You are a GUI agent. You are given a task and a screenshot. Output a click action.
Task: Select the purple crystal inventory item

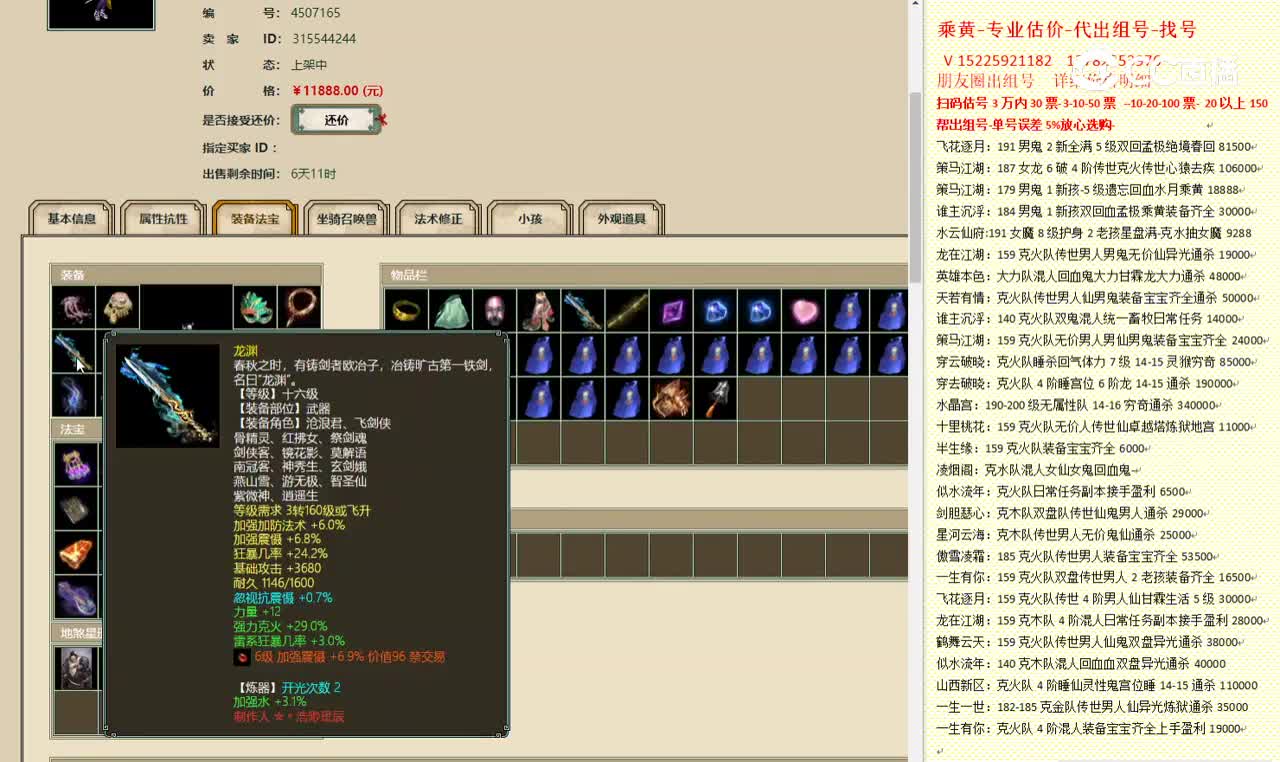(x=671, y=310)
